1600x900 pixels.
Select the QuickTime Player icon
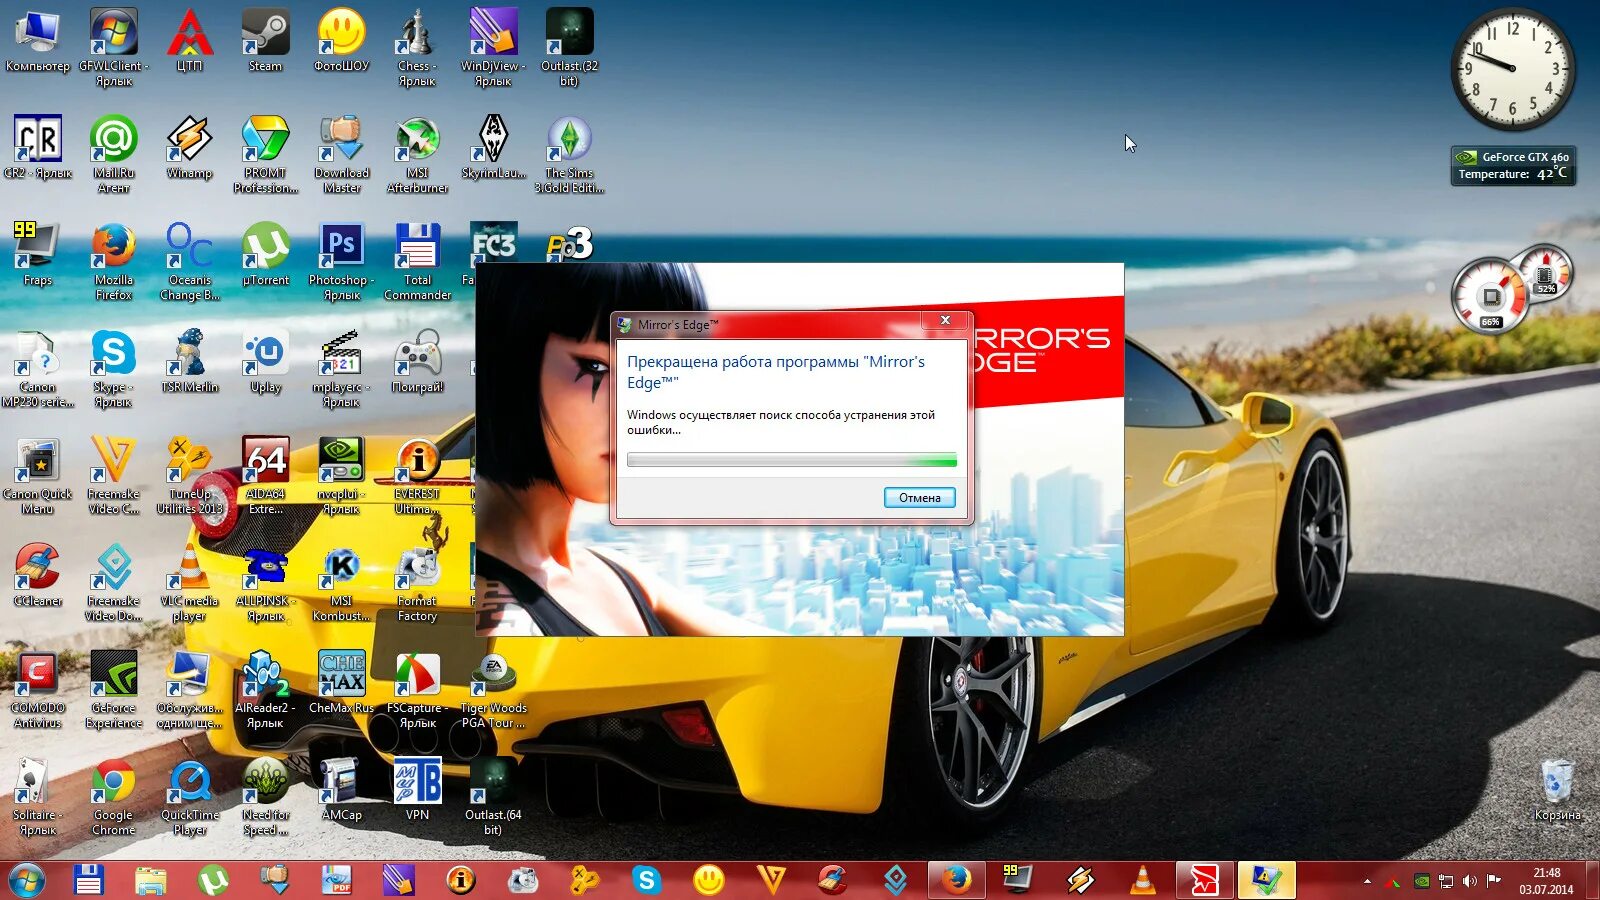pos(190,795)
